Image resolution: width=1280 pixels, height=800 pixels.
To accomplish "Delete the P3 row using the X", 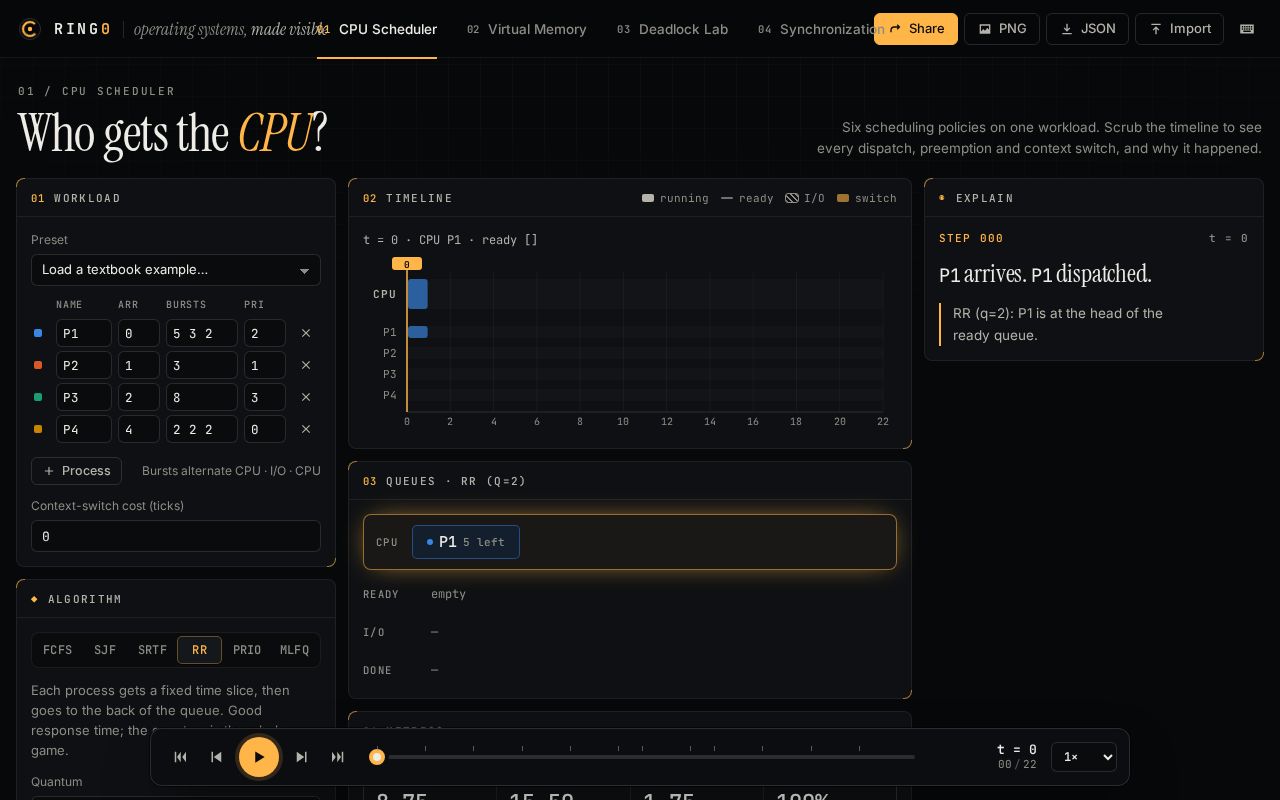I will point(306,397).
